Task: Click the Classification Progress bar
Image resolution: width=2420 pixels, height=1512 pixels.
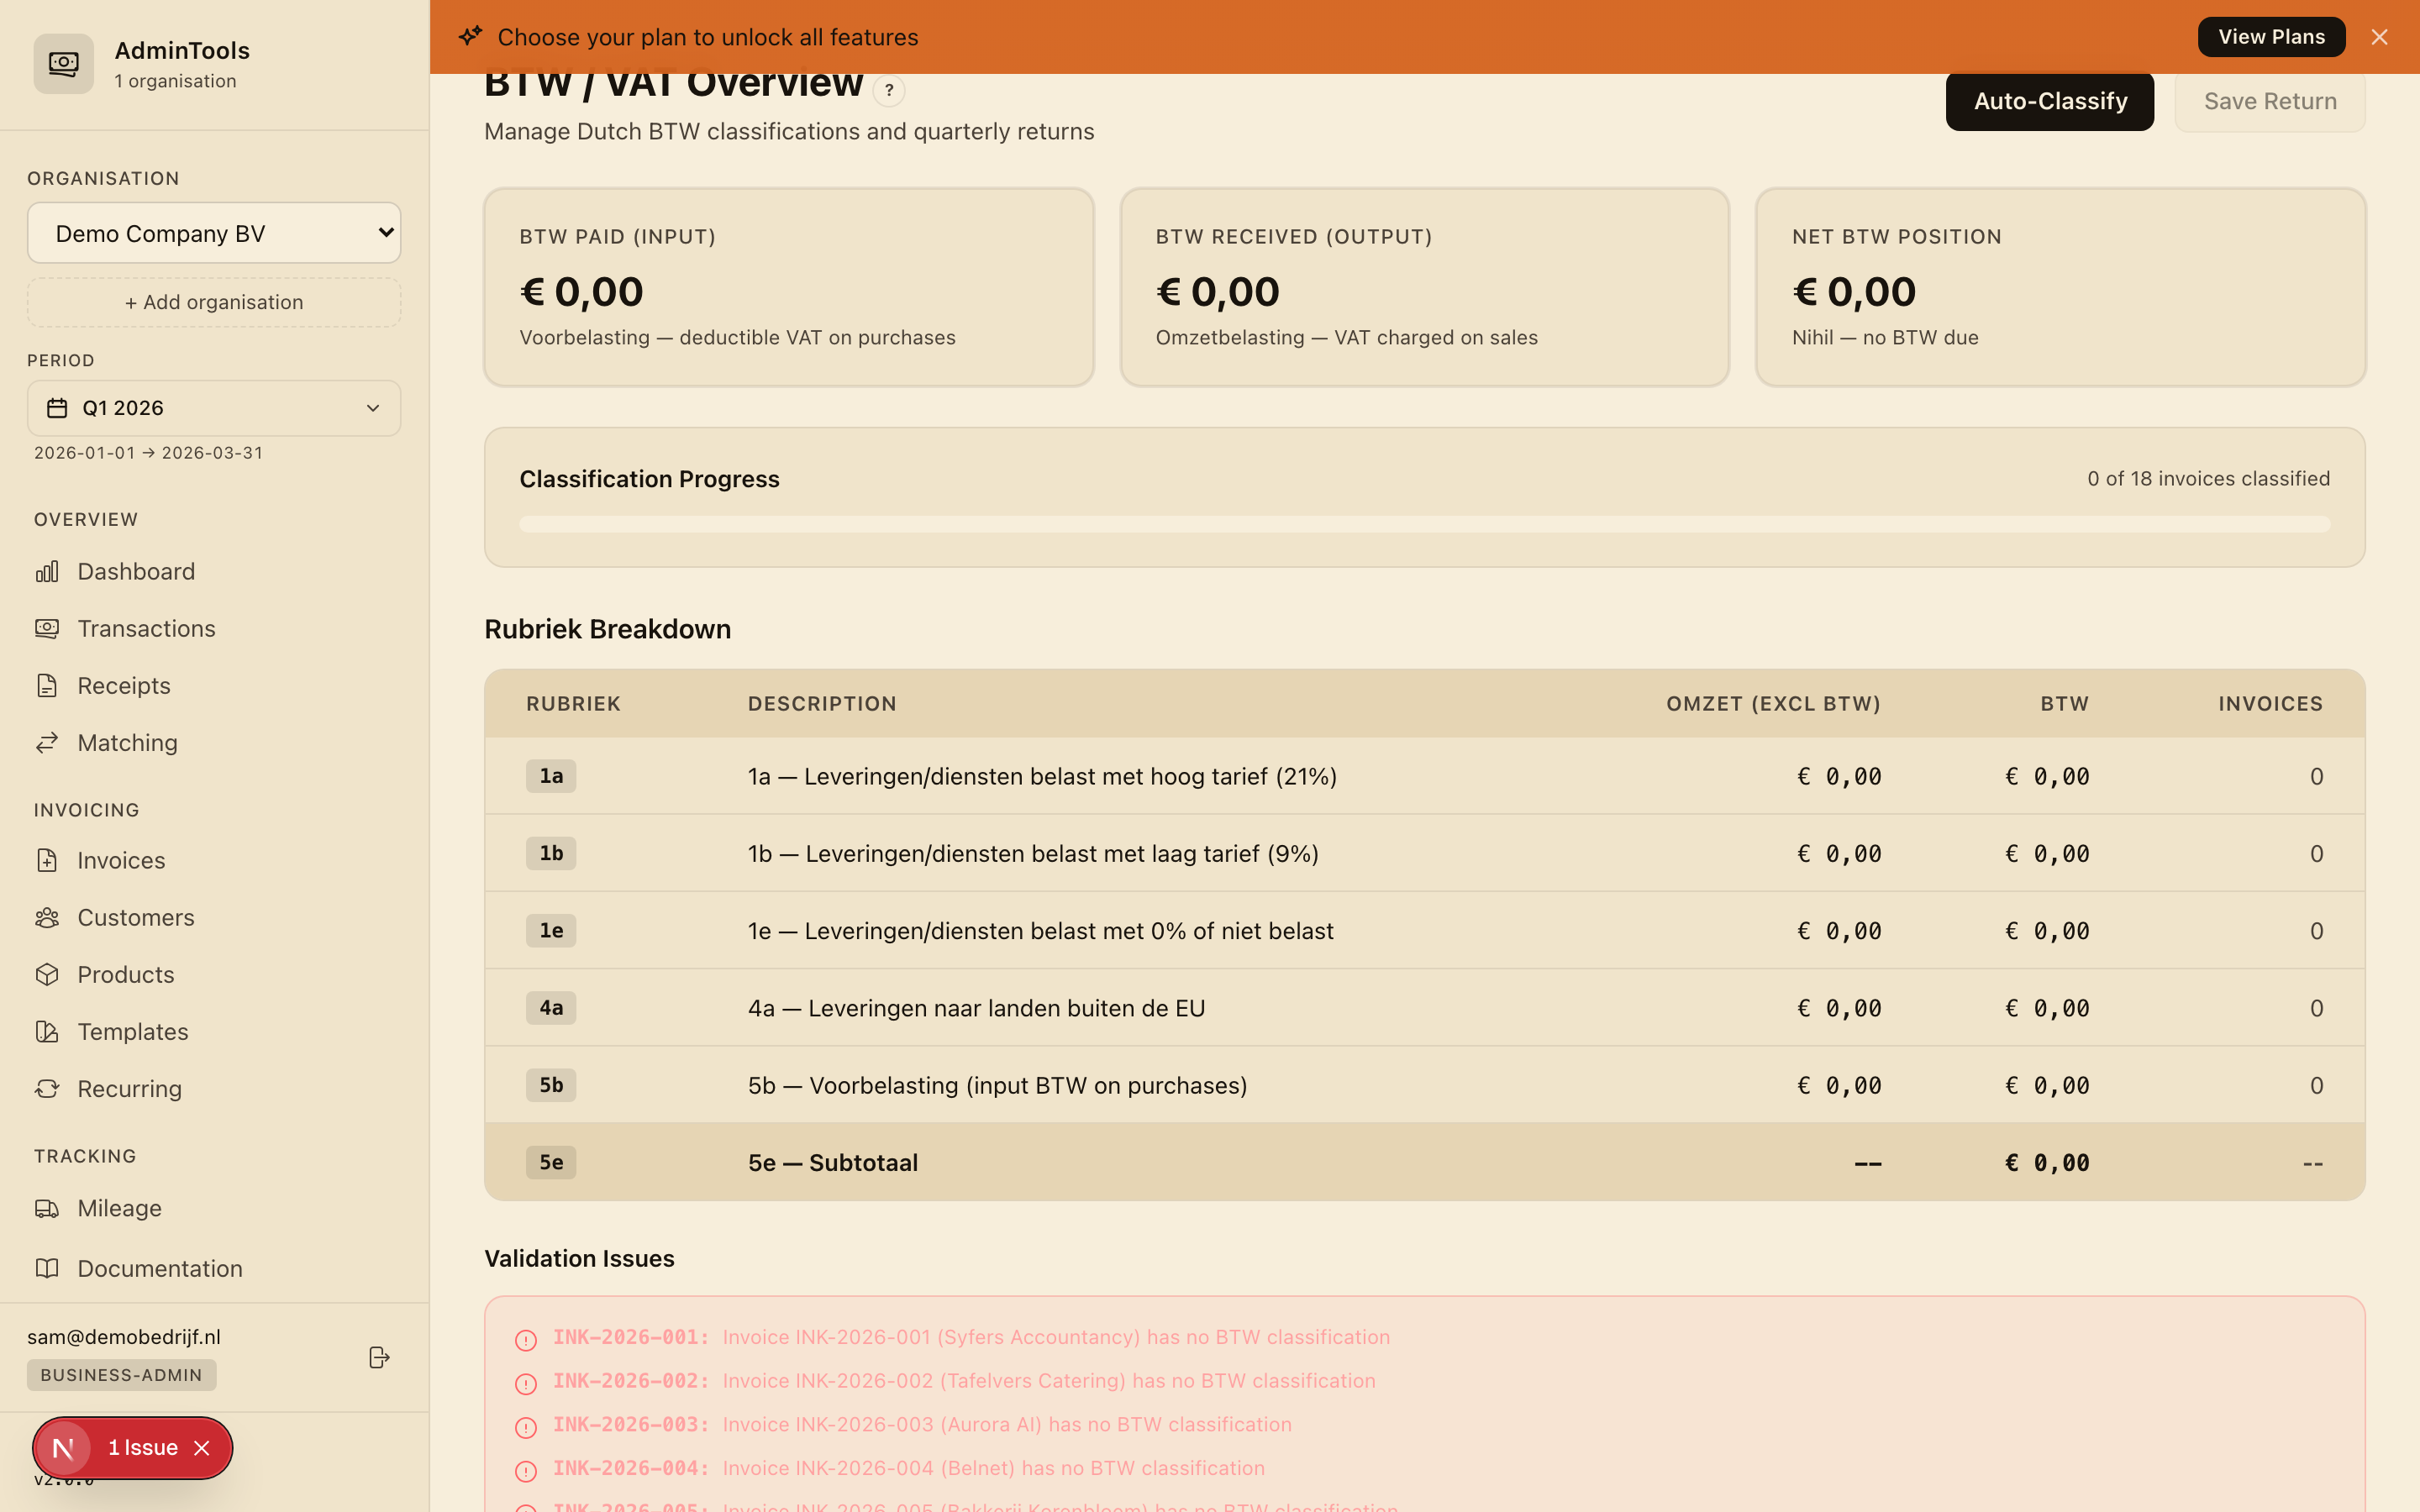Action: (1424, 524)
